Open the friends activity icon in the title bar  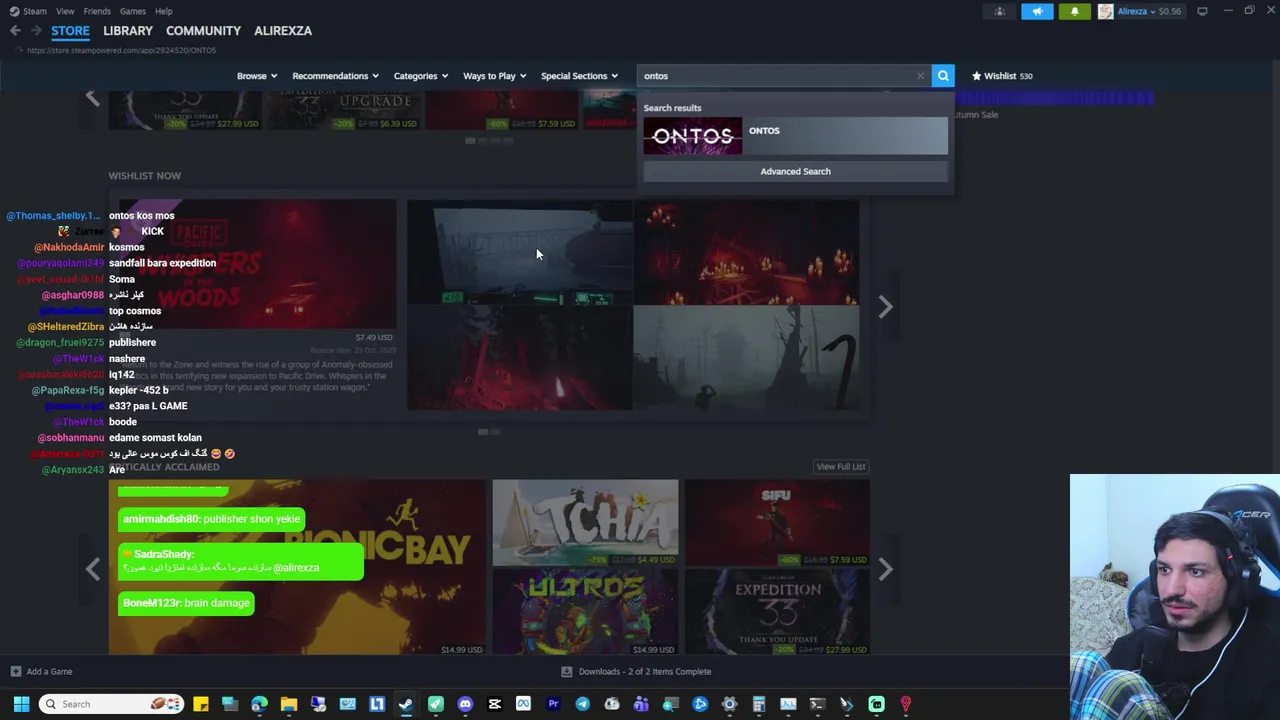(999, 11)
